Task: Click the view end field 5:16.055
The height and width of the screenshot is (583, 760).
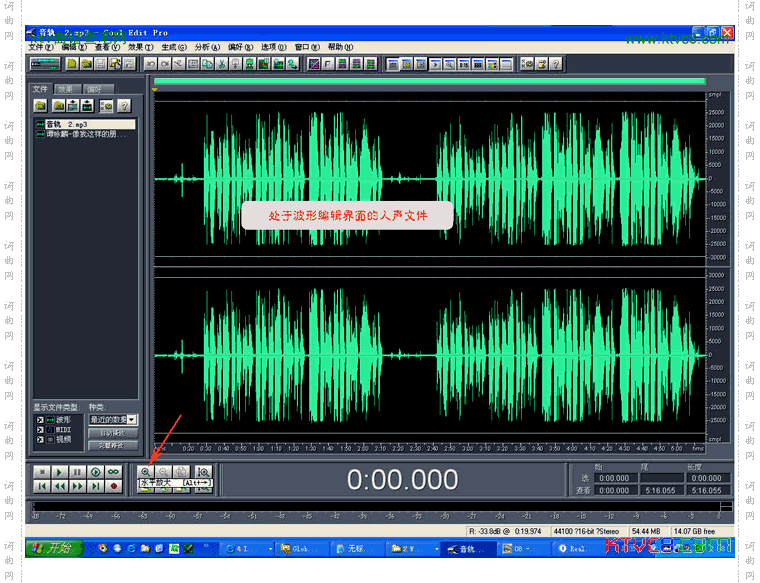Action: 660,490
